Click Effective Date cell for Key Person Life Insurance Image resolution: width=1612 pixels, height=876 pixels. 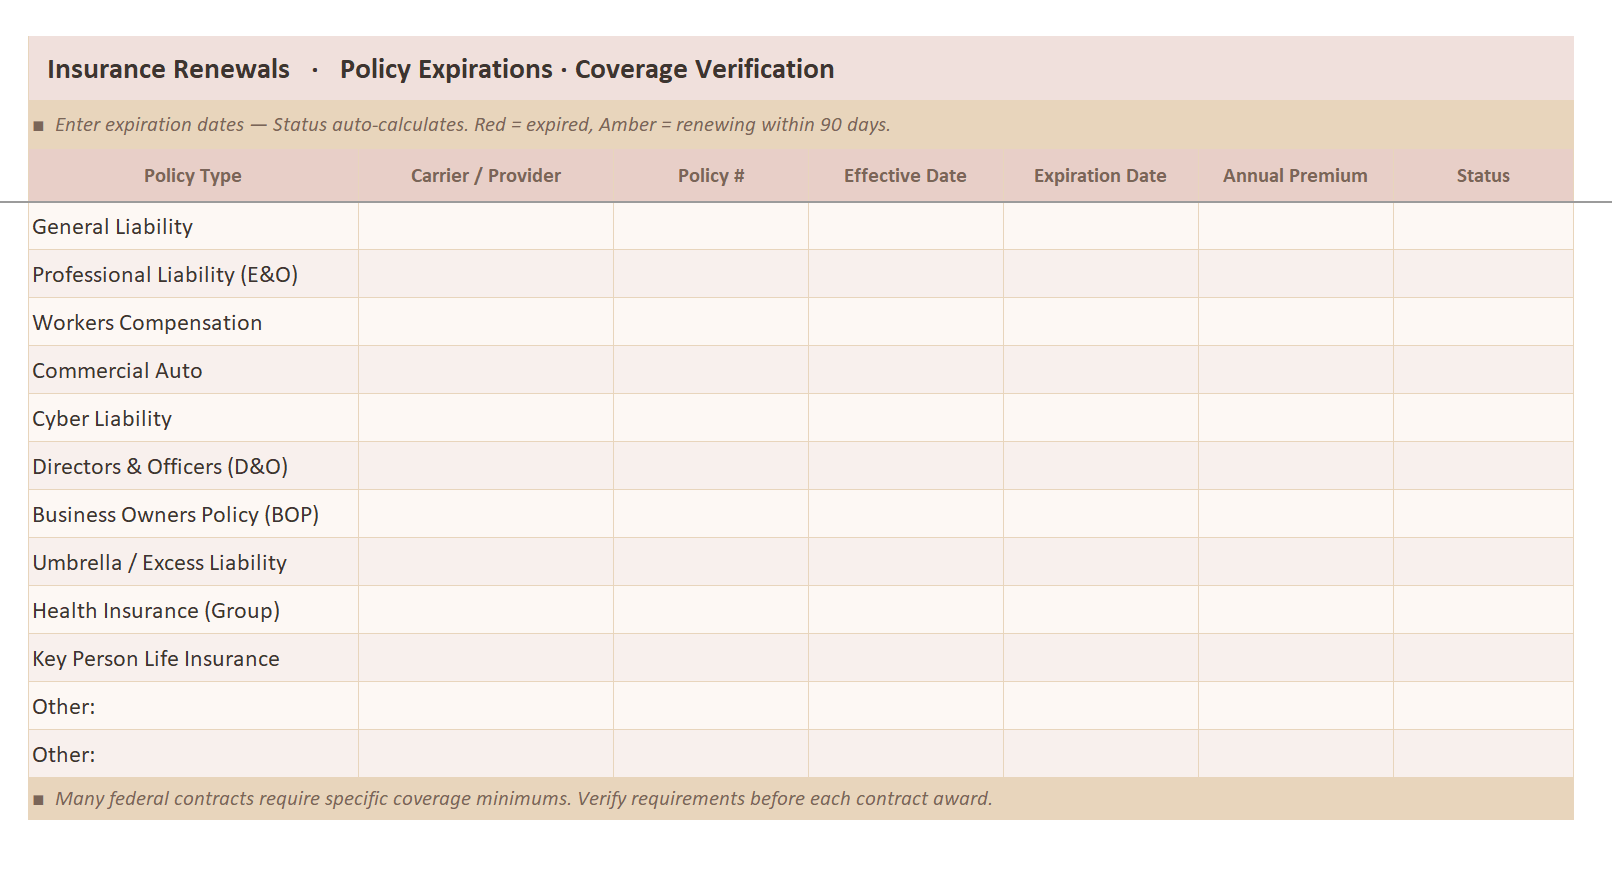tap(906, 658)
